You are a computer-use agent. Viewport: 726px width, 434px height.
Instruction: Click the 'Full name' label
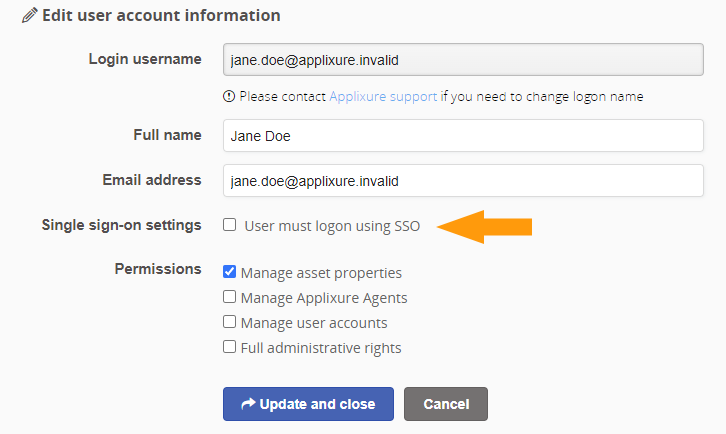click(x=168, y=135)
